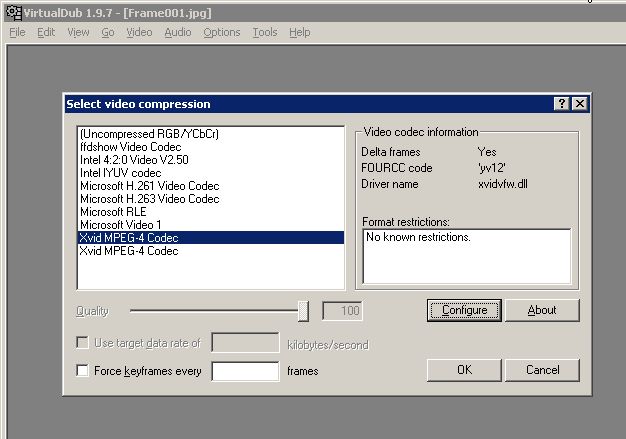Click Cancel to dismiss dialog
Viewport: 626px width, 439px height.
tap(542, 370)
